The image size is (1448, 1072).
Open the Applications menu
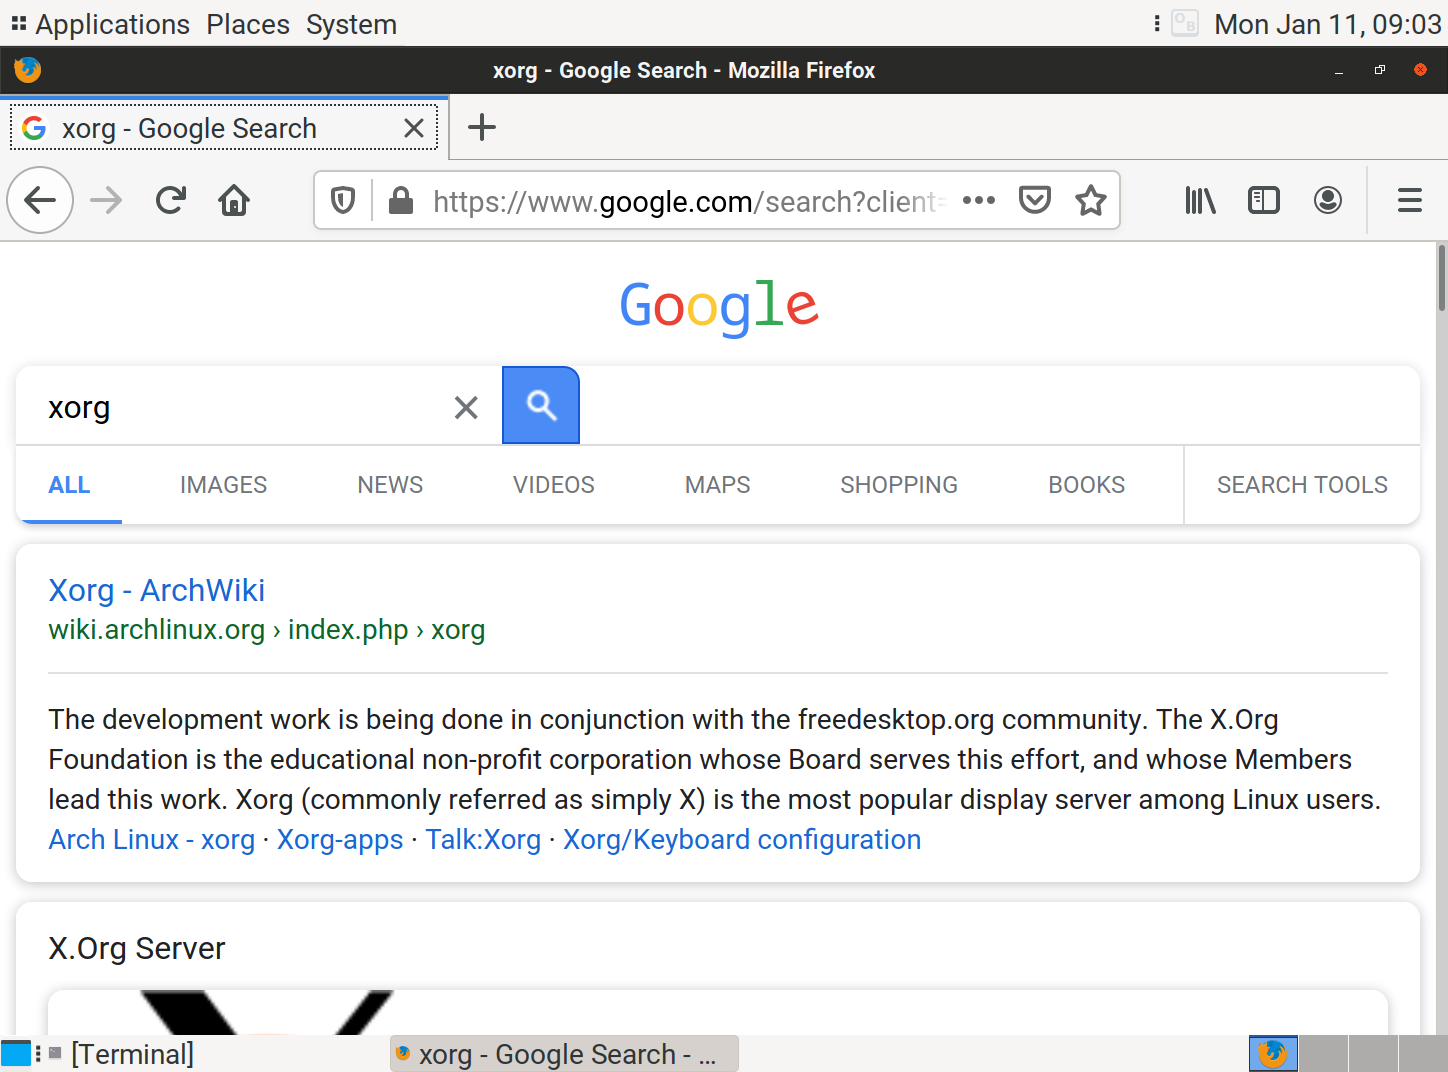[x=112, y=24]
